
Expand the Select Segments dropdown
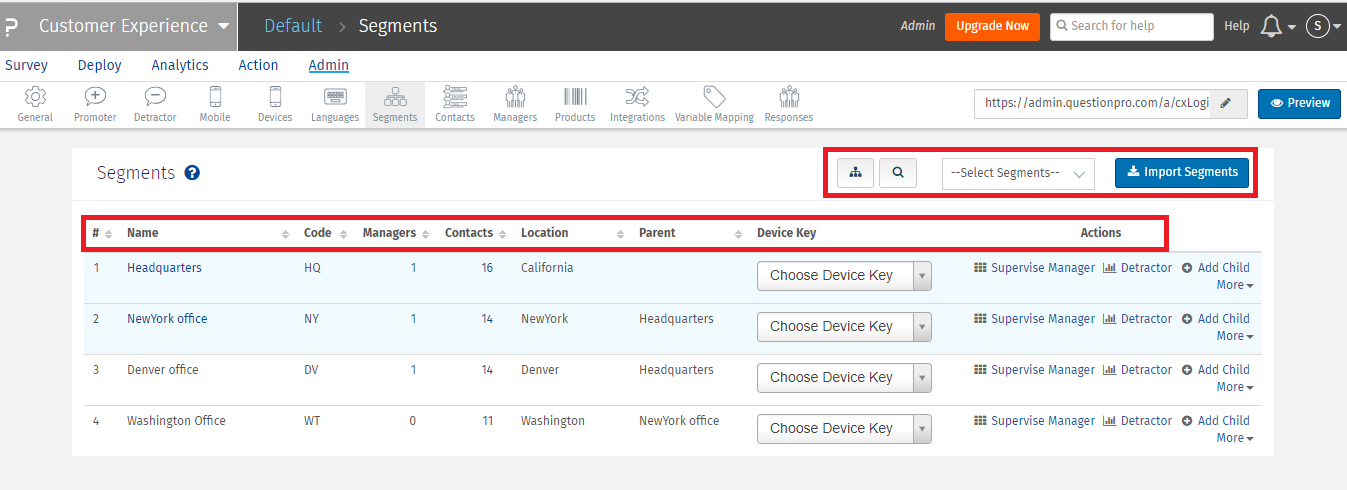click(x=1018, y=173)
